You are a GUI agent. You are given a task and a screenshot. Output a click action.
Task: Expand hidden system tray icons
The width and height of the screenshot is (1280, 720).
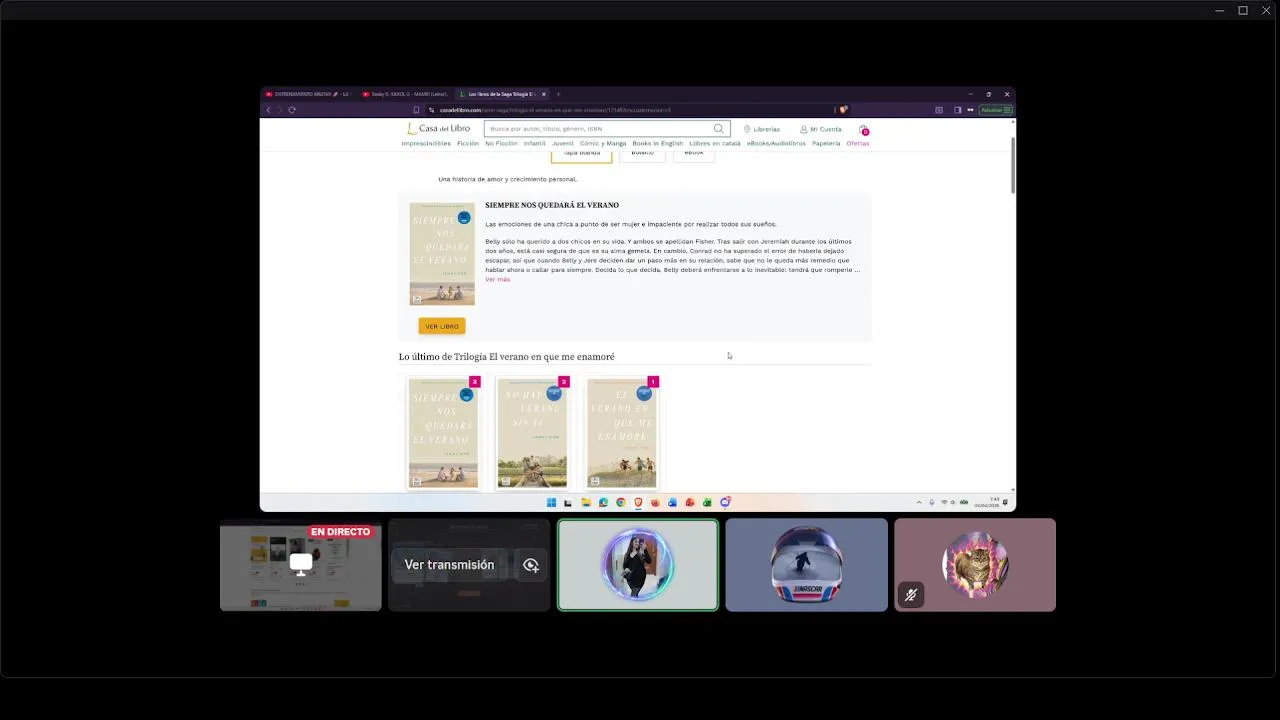pos(919,502)
